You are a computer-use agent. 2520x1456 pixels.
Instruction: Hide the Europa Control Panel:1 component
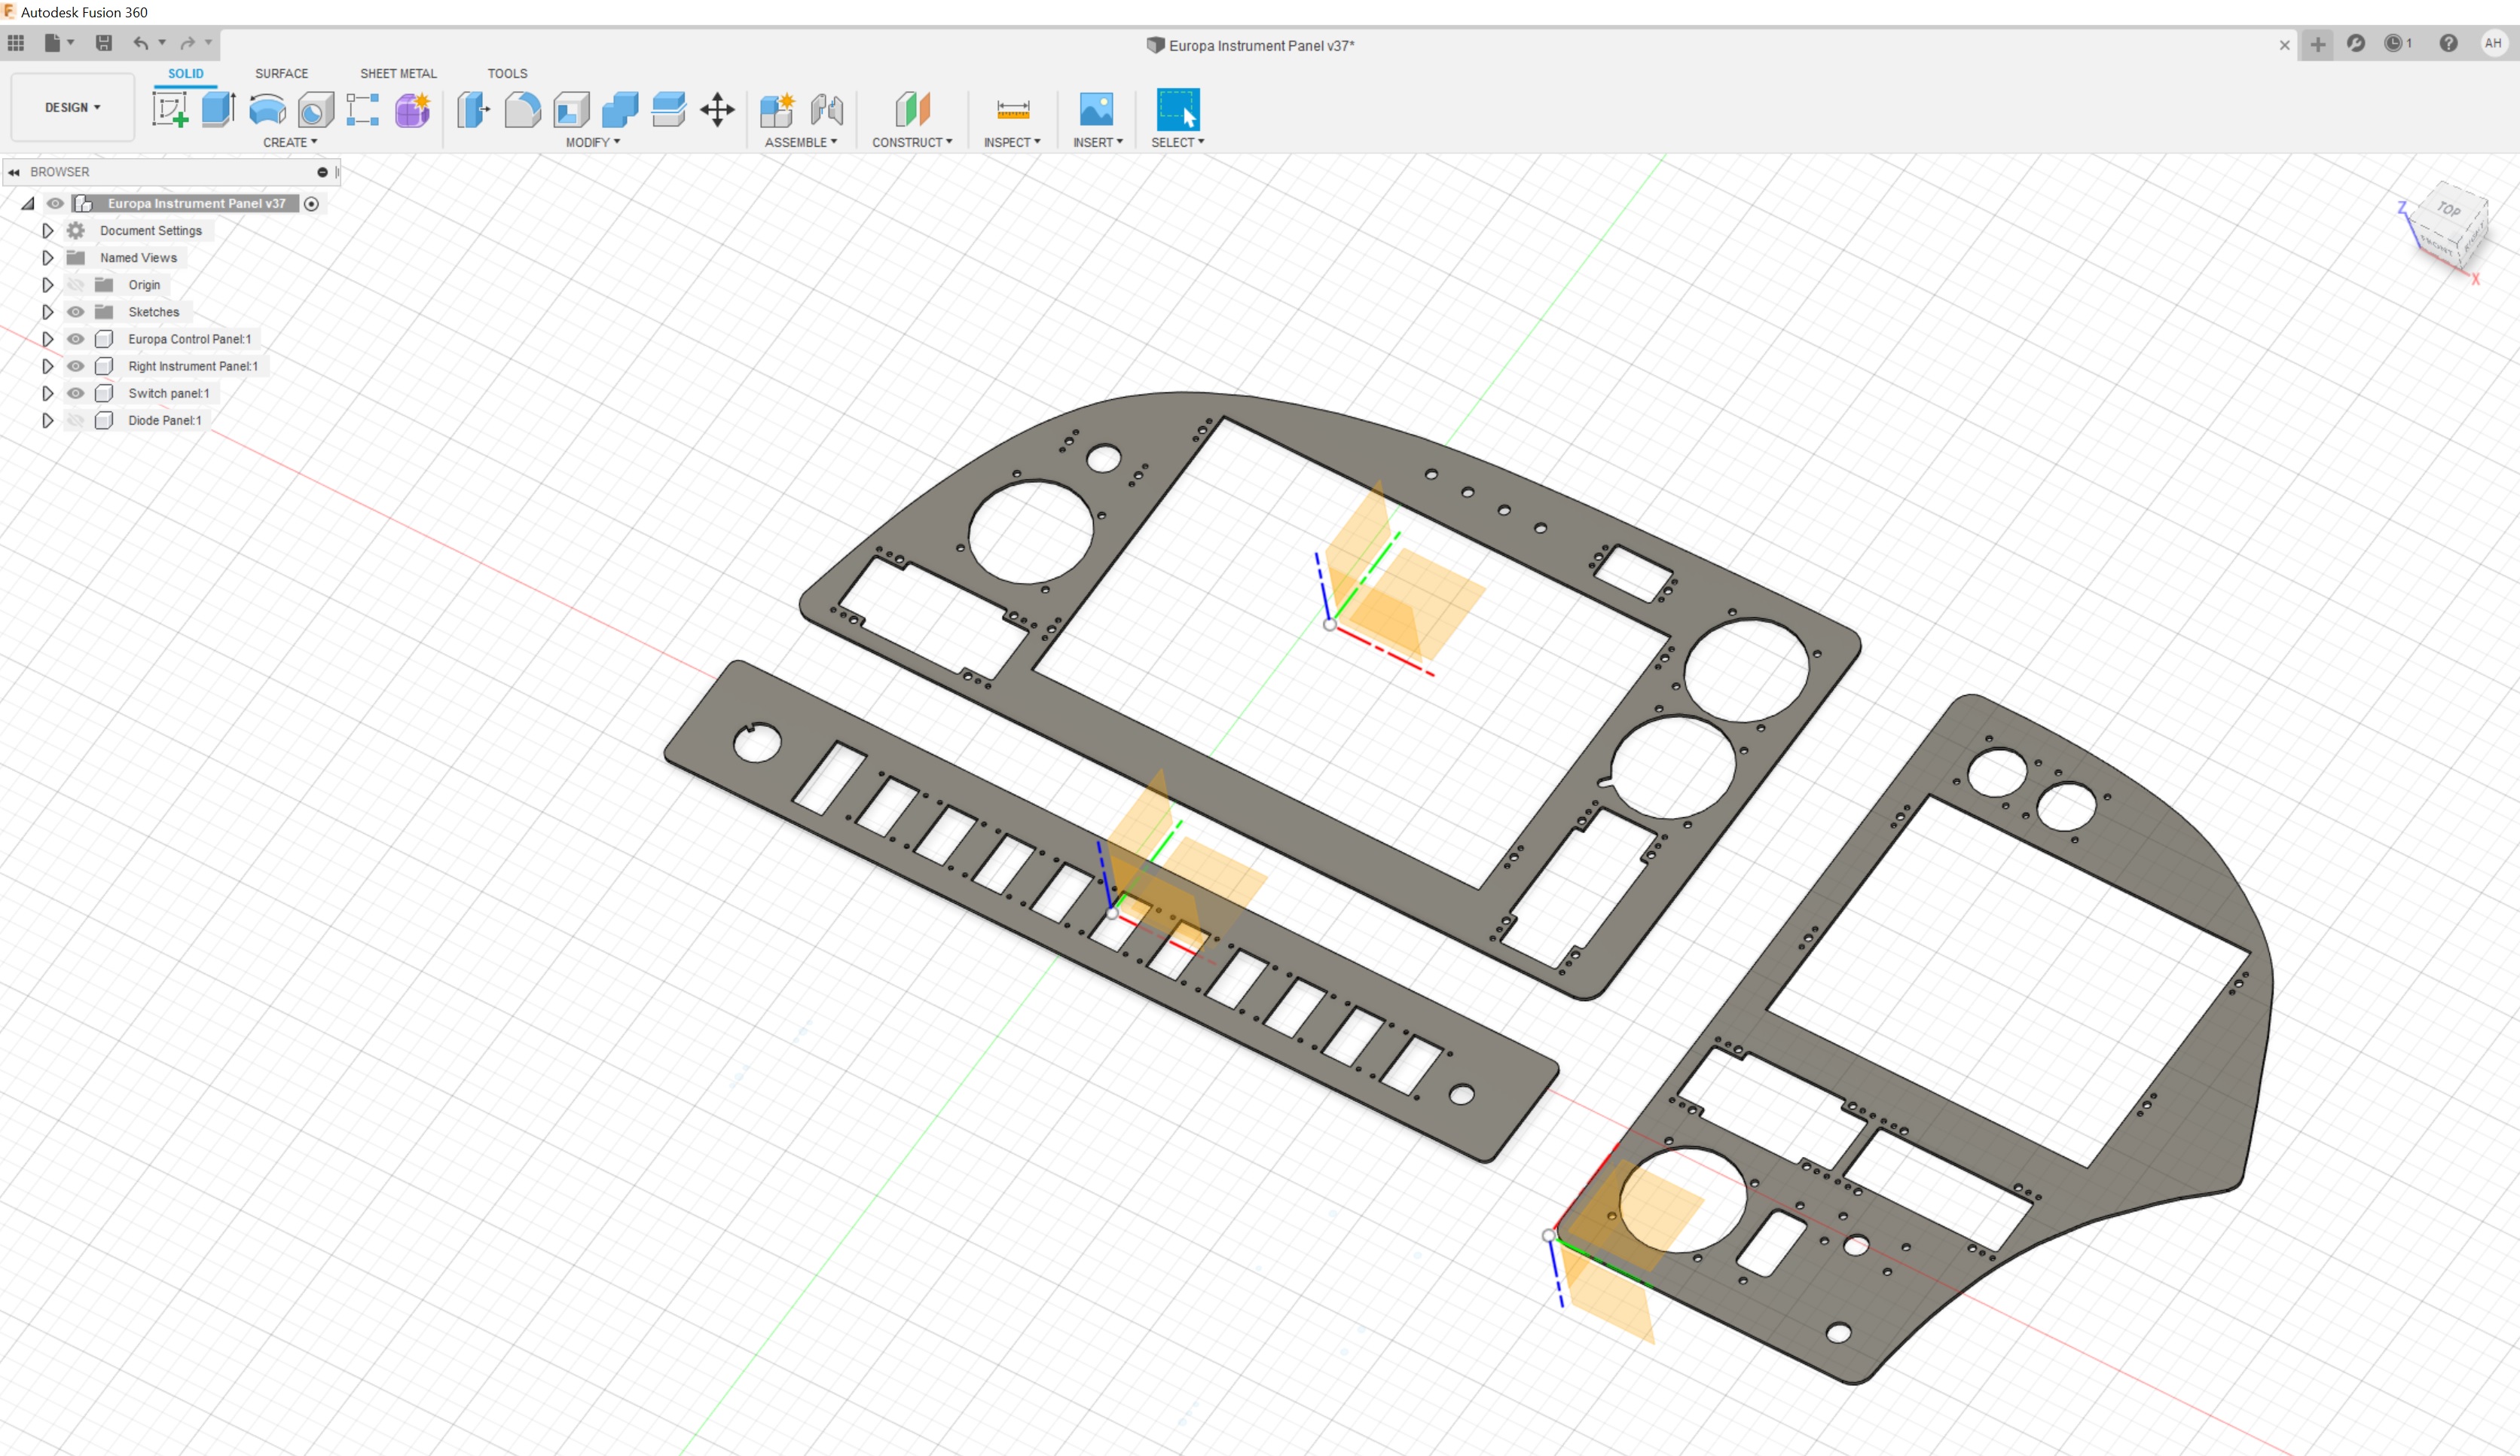(x=76, y=339)
